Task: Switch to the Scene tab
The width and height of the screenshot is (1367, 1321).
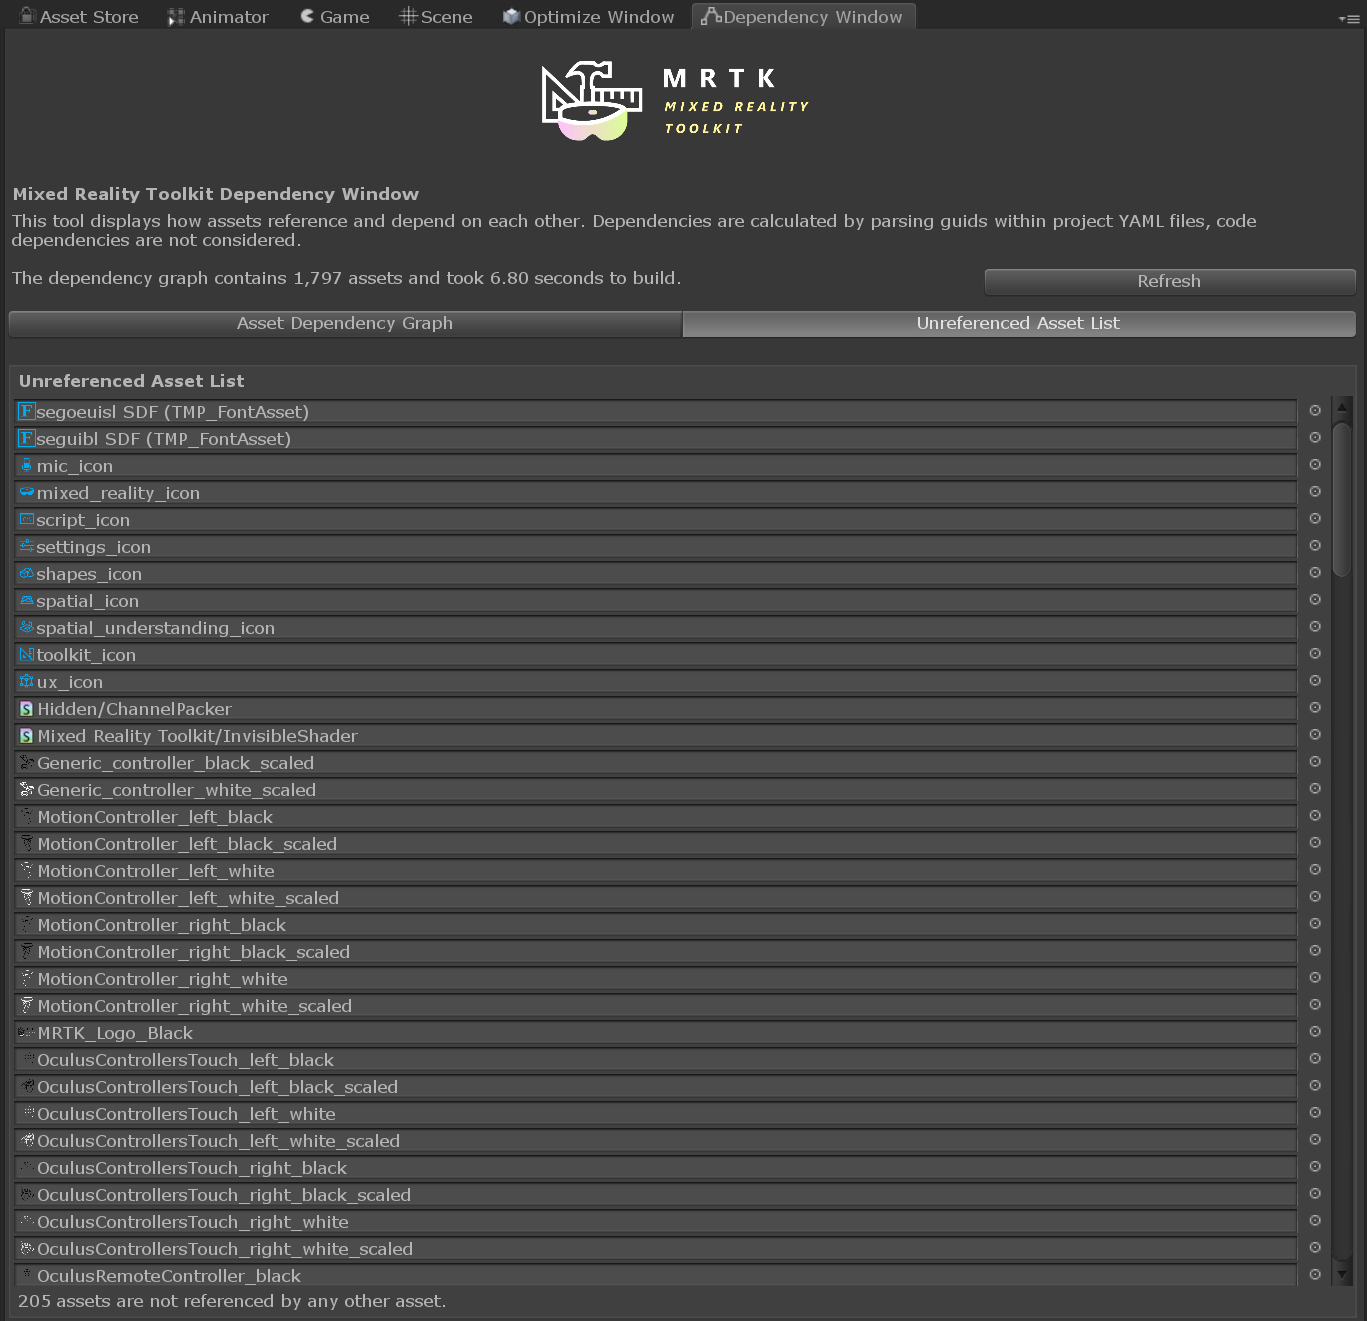Action: click(435, 16)
